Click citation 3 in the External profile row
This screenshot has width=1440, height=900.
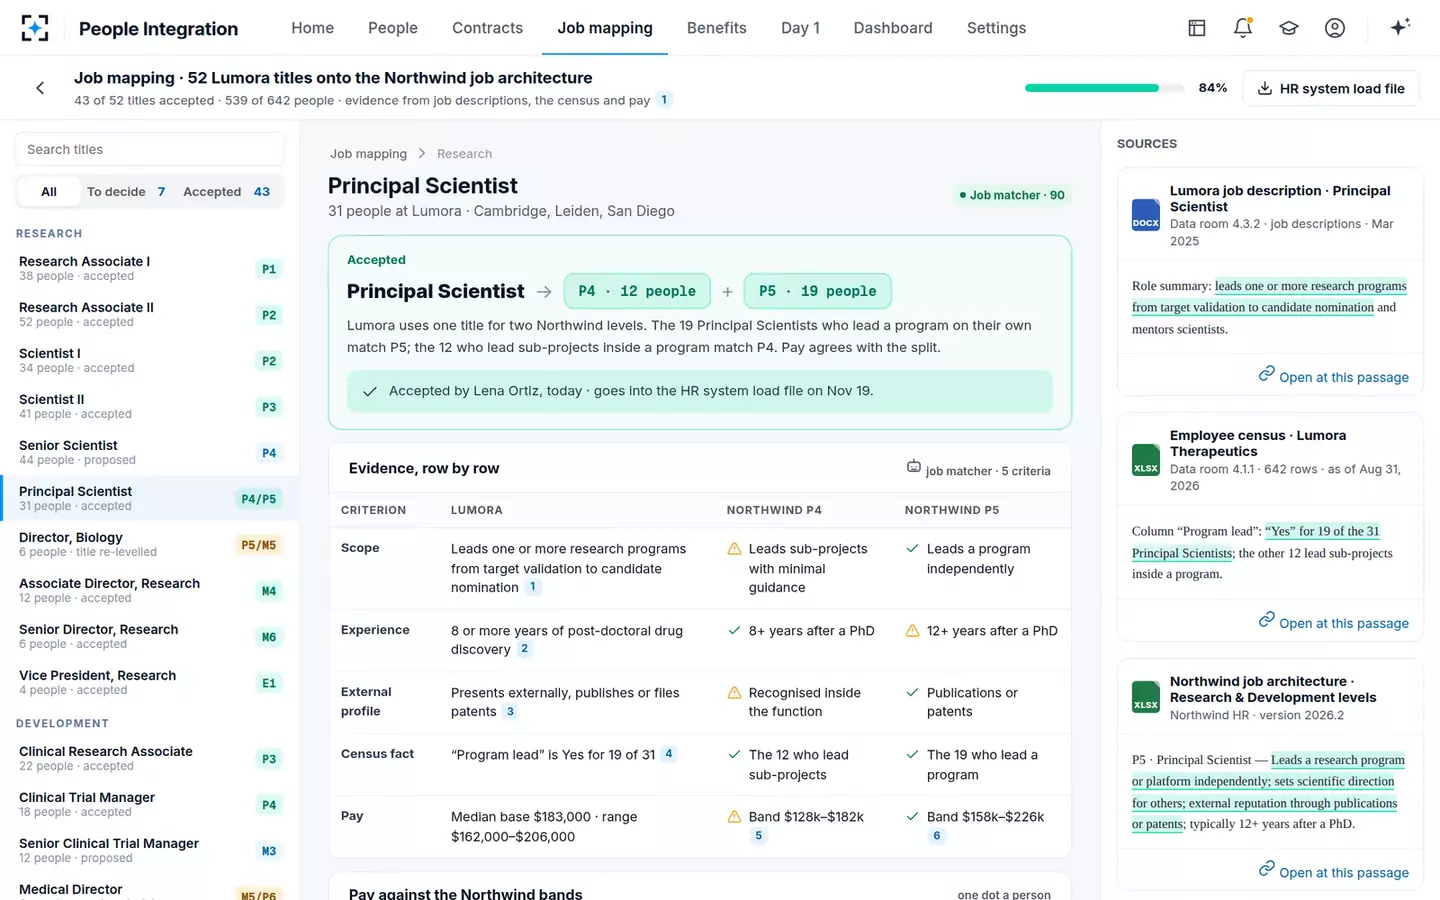[510, 712]
